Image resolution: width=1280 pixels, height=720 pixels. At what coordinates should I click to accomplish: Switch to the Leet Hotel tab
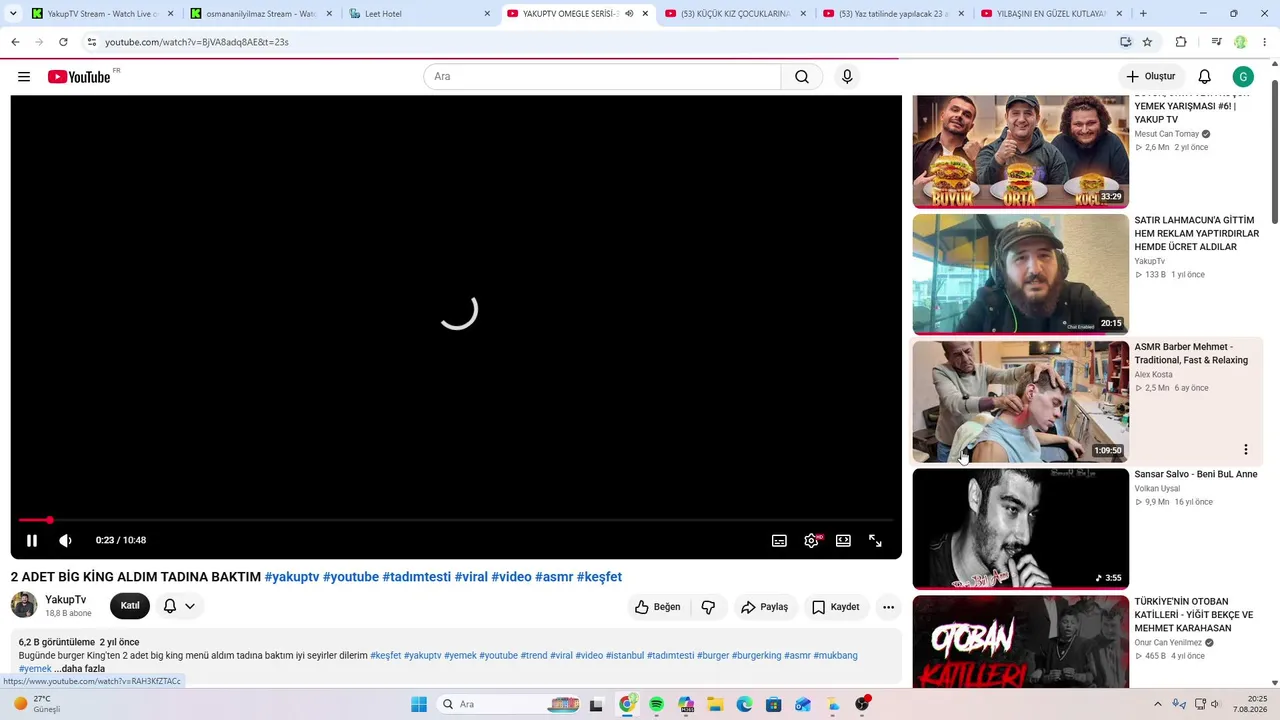(420, 14)
